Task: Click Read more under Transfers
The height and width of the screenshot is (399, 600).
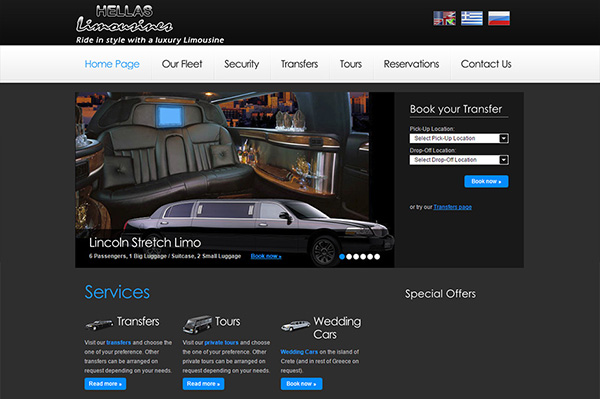Action: [105, 384]
